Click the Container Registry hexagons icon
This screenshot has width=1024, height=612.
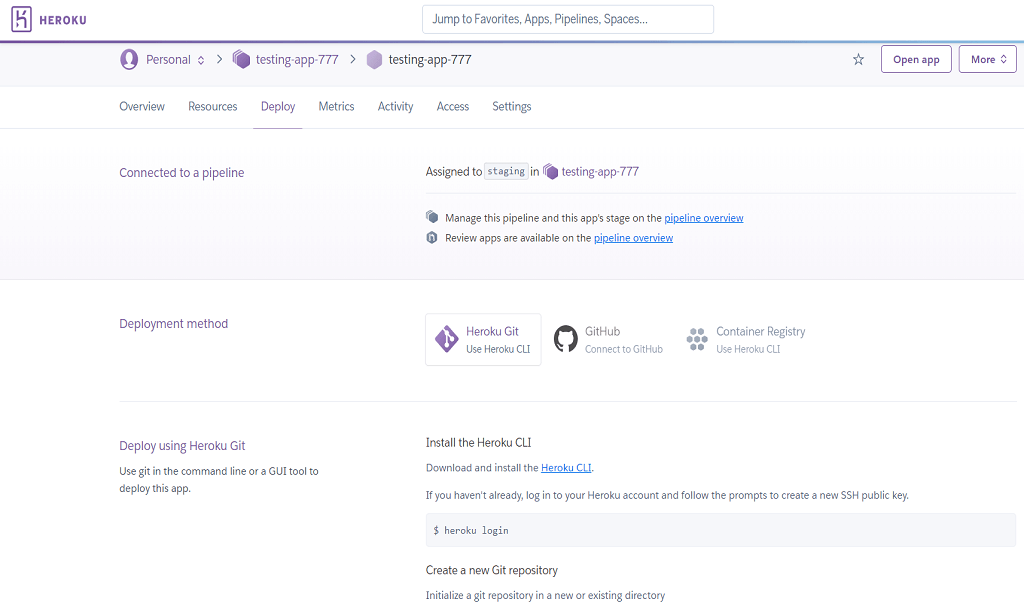click(697, 339)
